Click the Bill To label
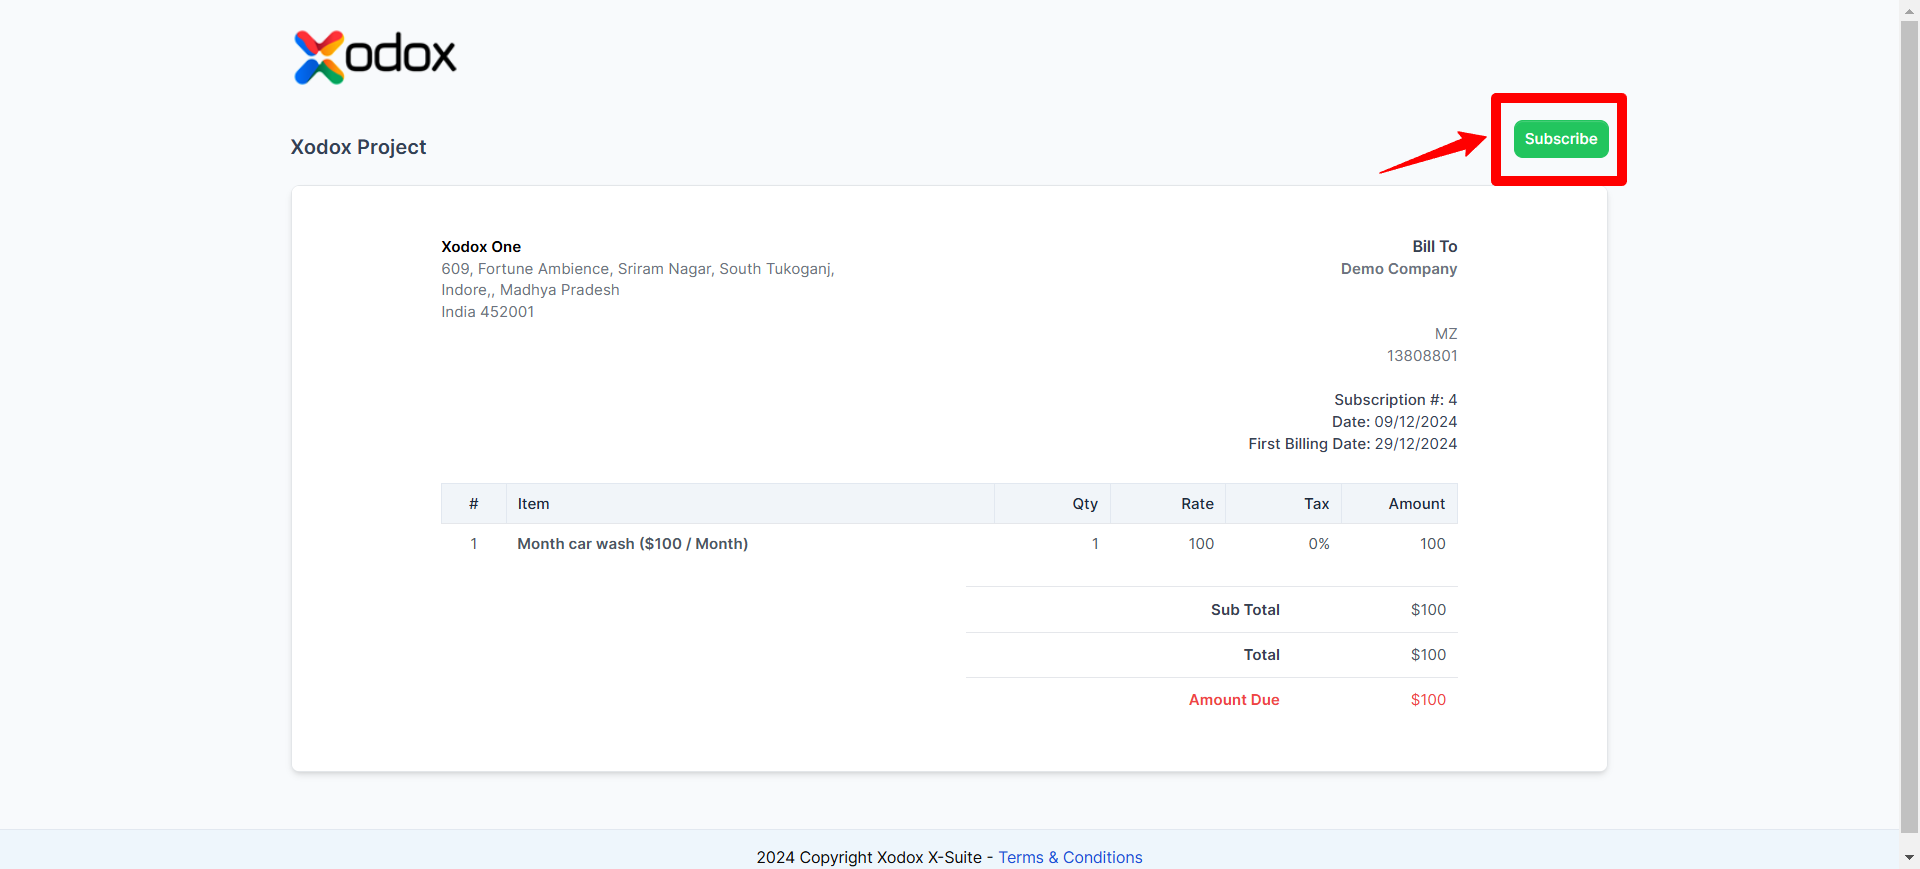The image size is (1920, 869). coord(1434,246)
